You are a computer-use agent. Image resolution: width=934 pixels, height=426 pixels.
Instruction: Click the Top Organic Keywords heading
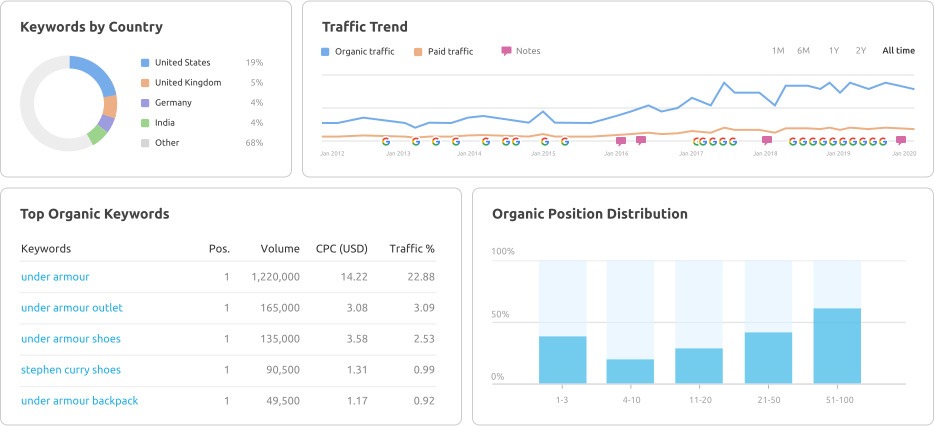pos(95,214)
